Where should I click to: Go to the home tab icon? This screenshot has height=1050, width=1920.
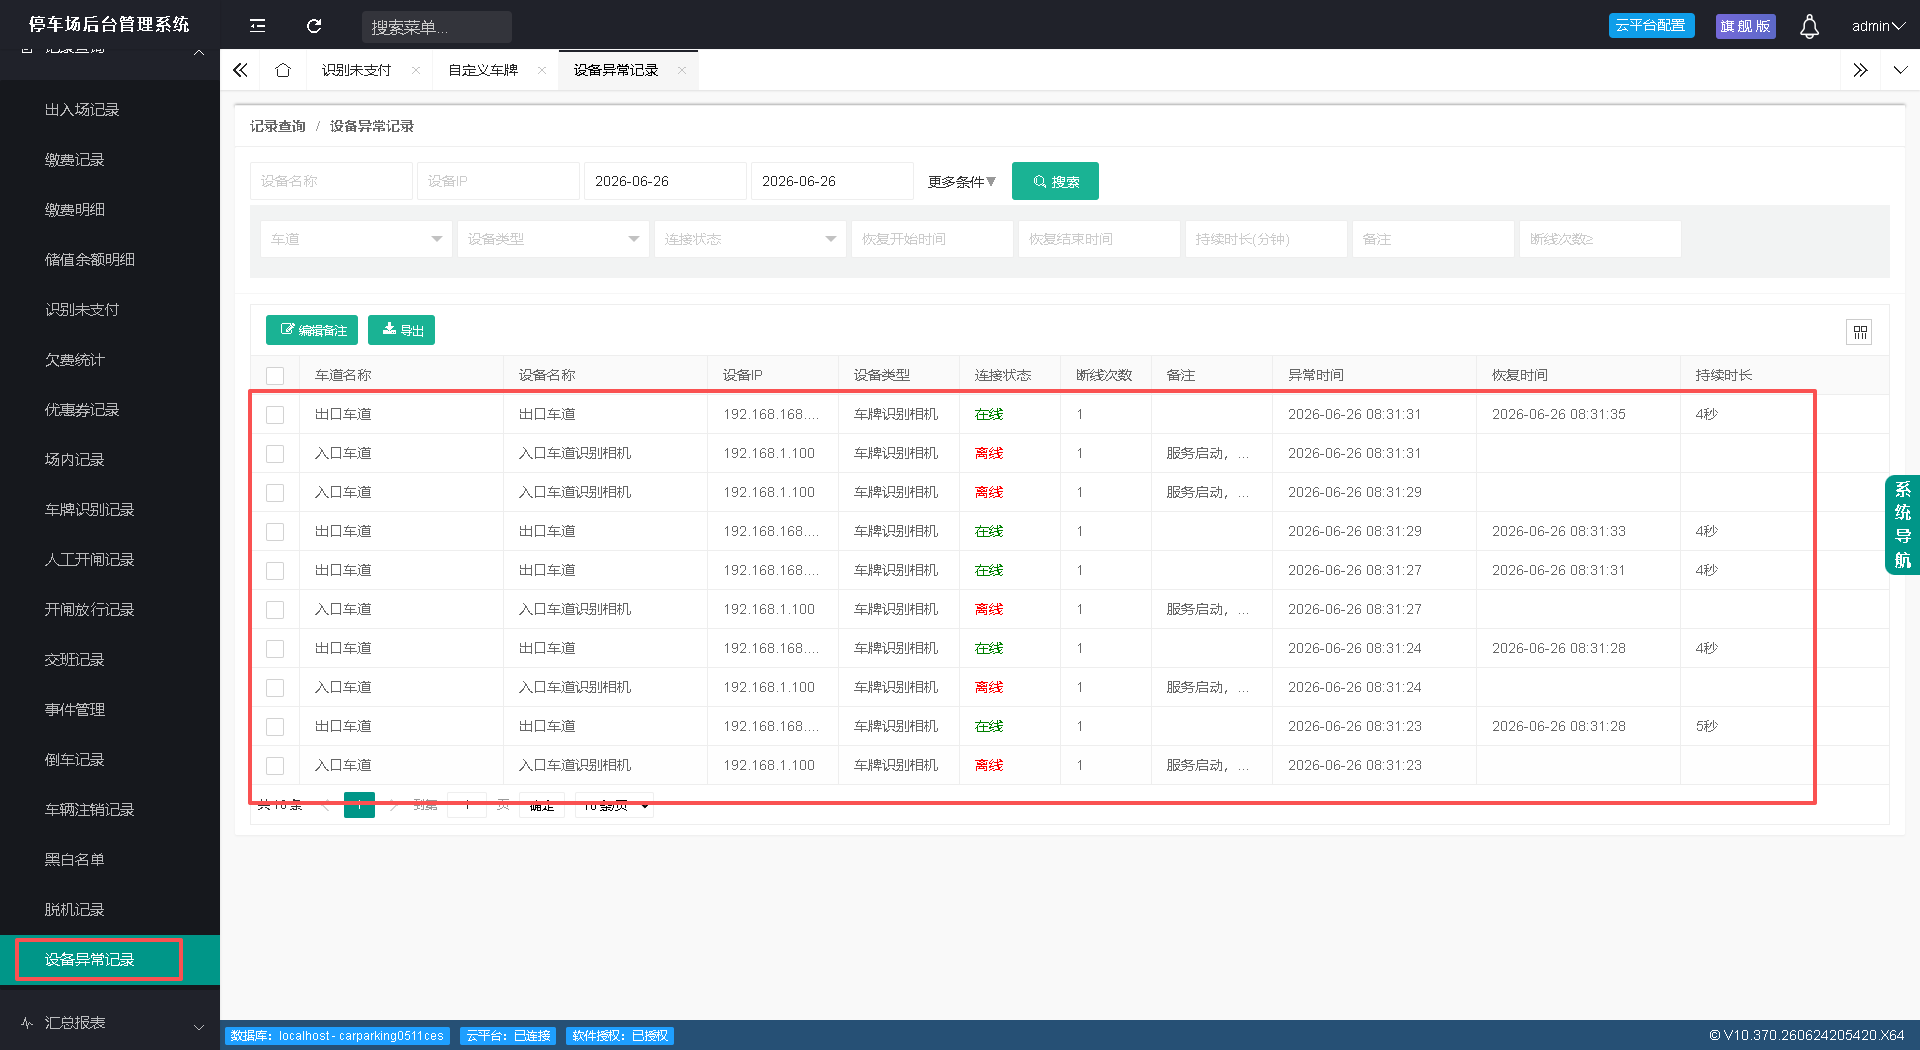click(283, 70)
